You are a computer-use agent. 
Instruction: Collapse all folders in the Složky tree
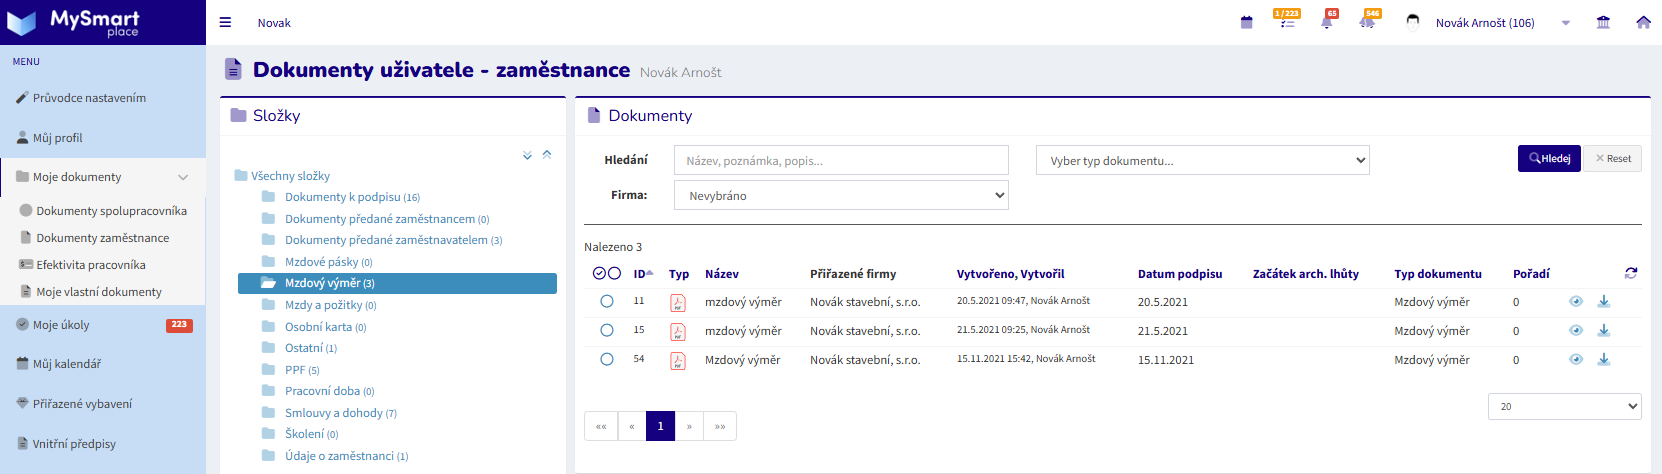(547, 155)
